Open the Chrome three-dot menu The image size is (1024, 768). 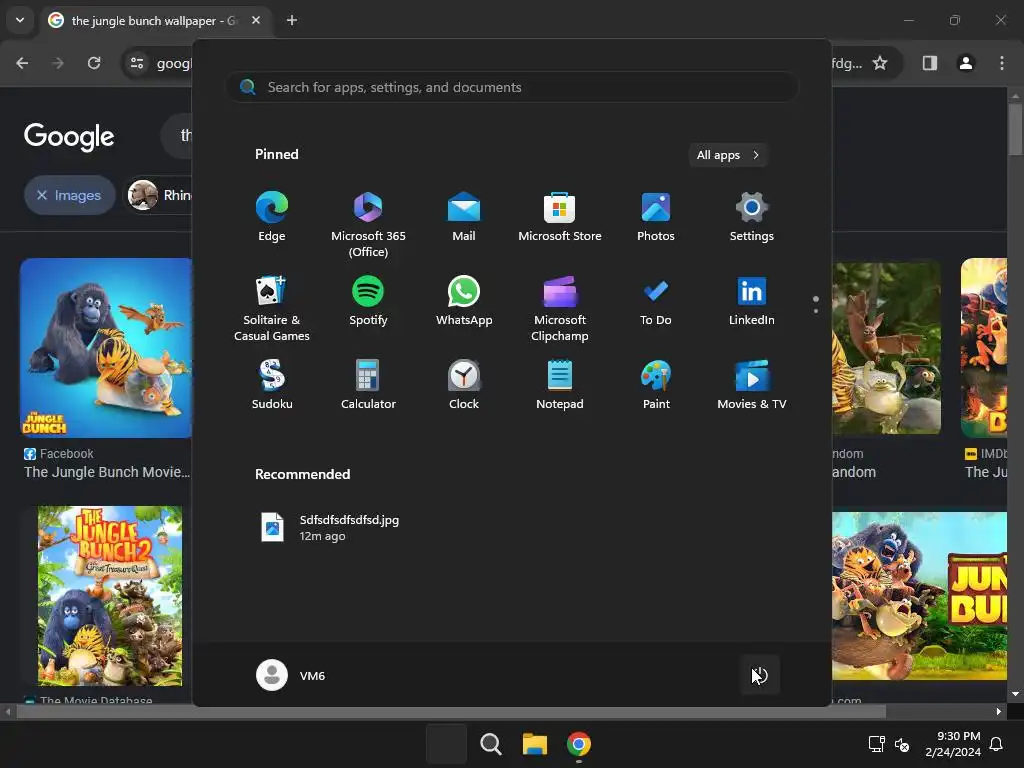coord(1002,63)
